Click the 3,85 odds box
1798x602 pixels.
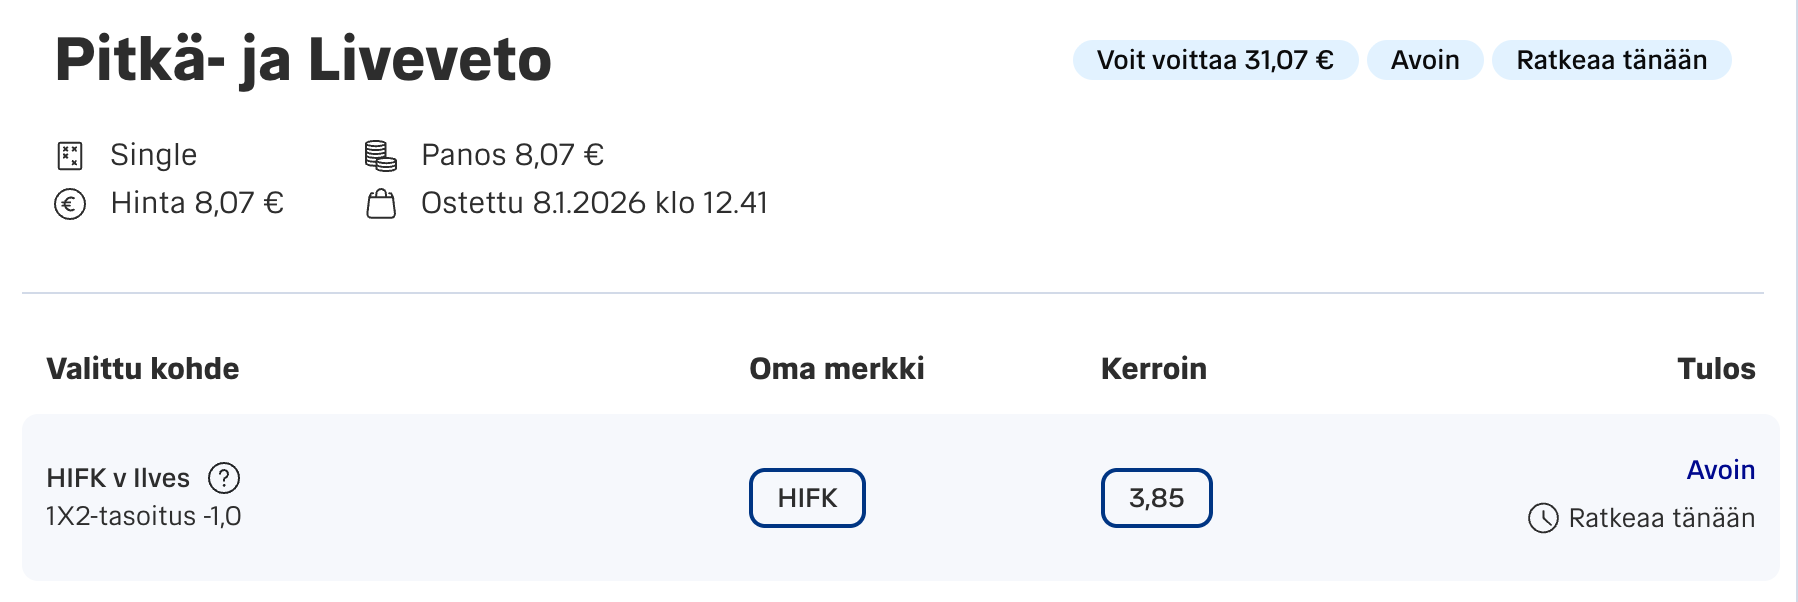(x=1156, y=498)
